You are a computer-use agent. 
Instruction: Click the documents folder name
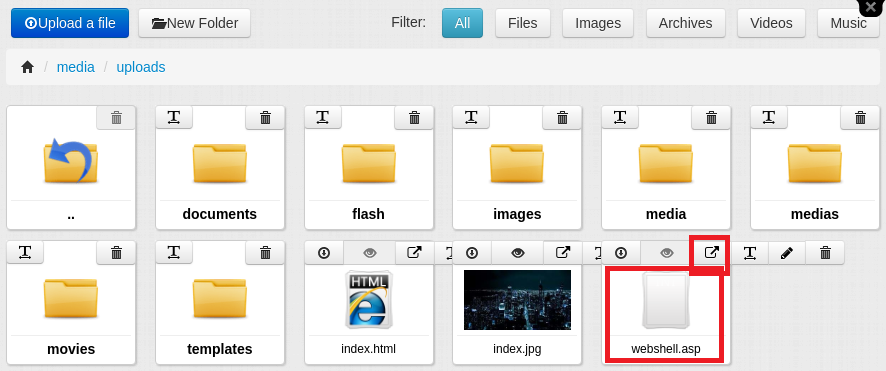tap(220, 215)
